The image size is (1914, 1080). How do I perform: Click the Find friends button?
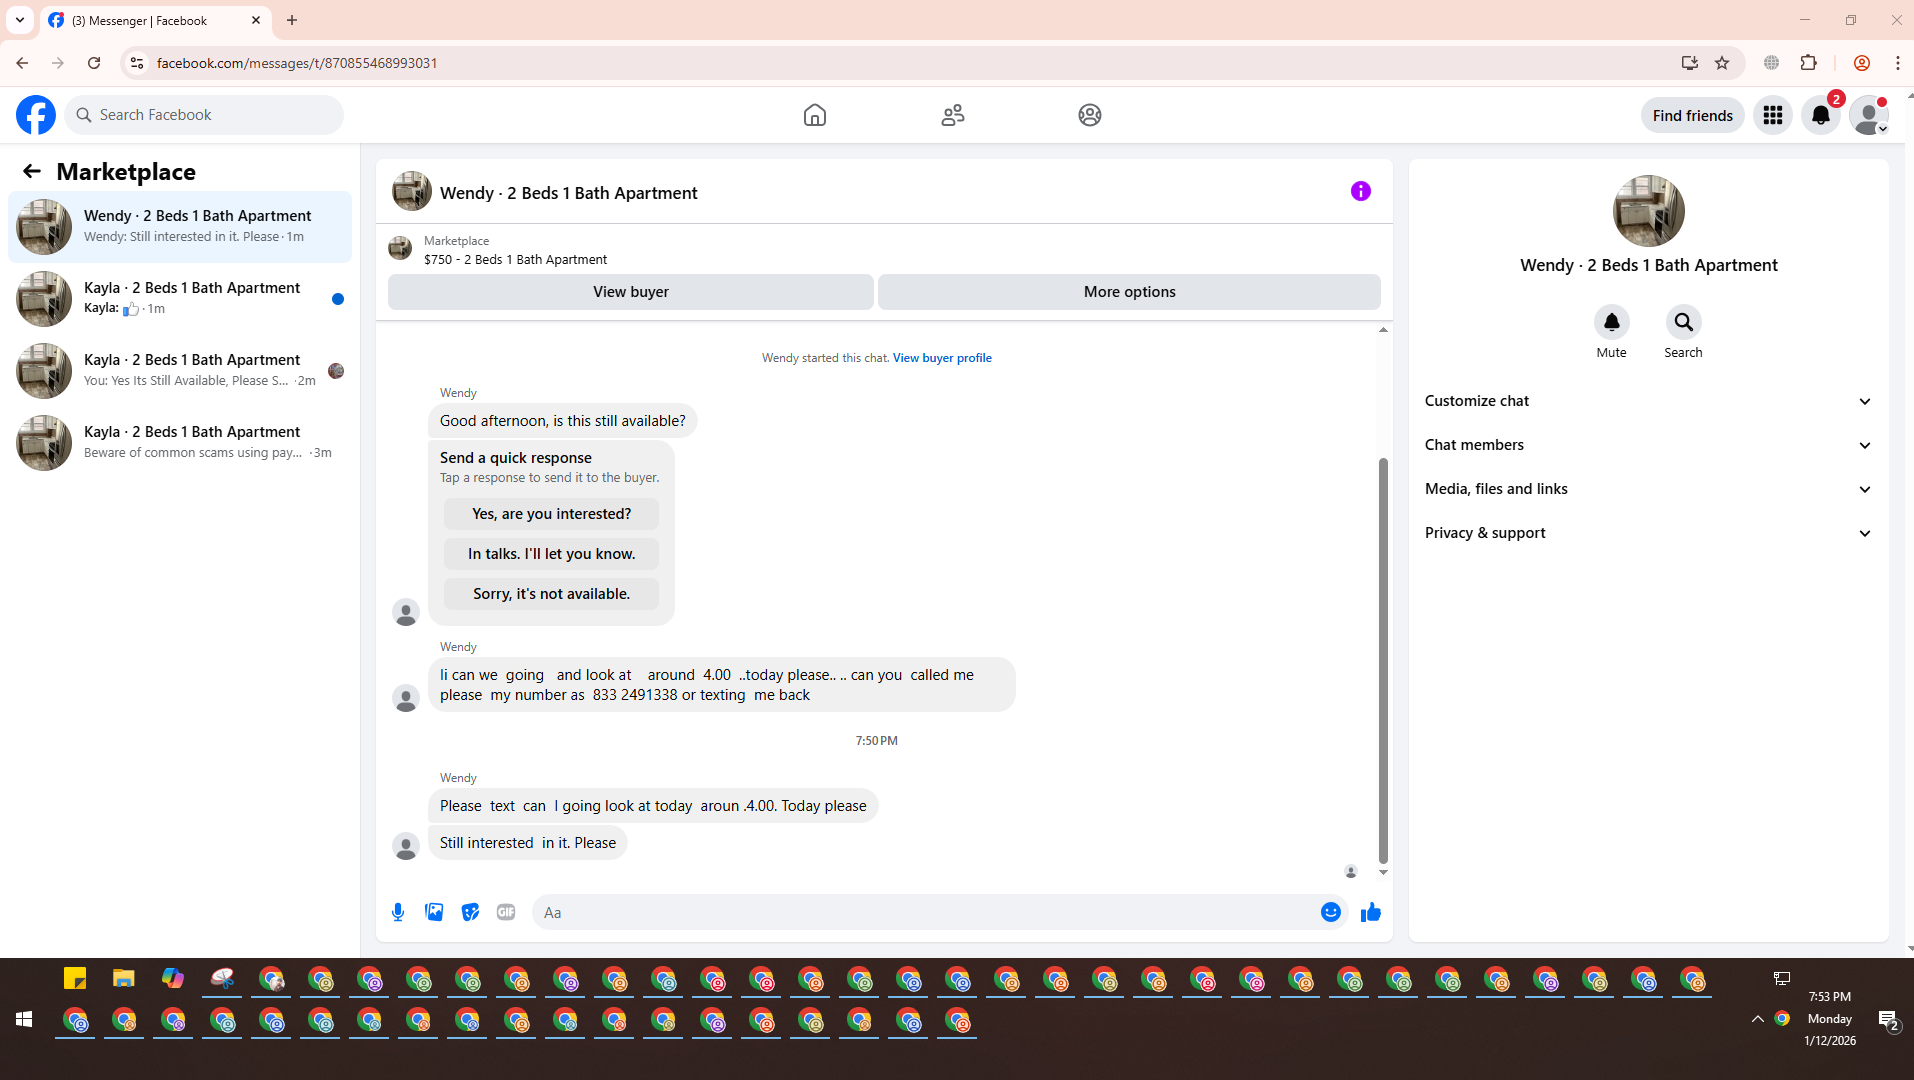[x=1692, y=115]
